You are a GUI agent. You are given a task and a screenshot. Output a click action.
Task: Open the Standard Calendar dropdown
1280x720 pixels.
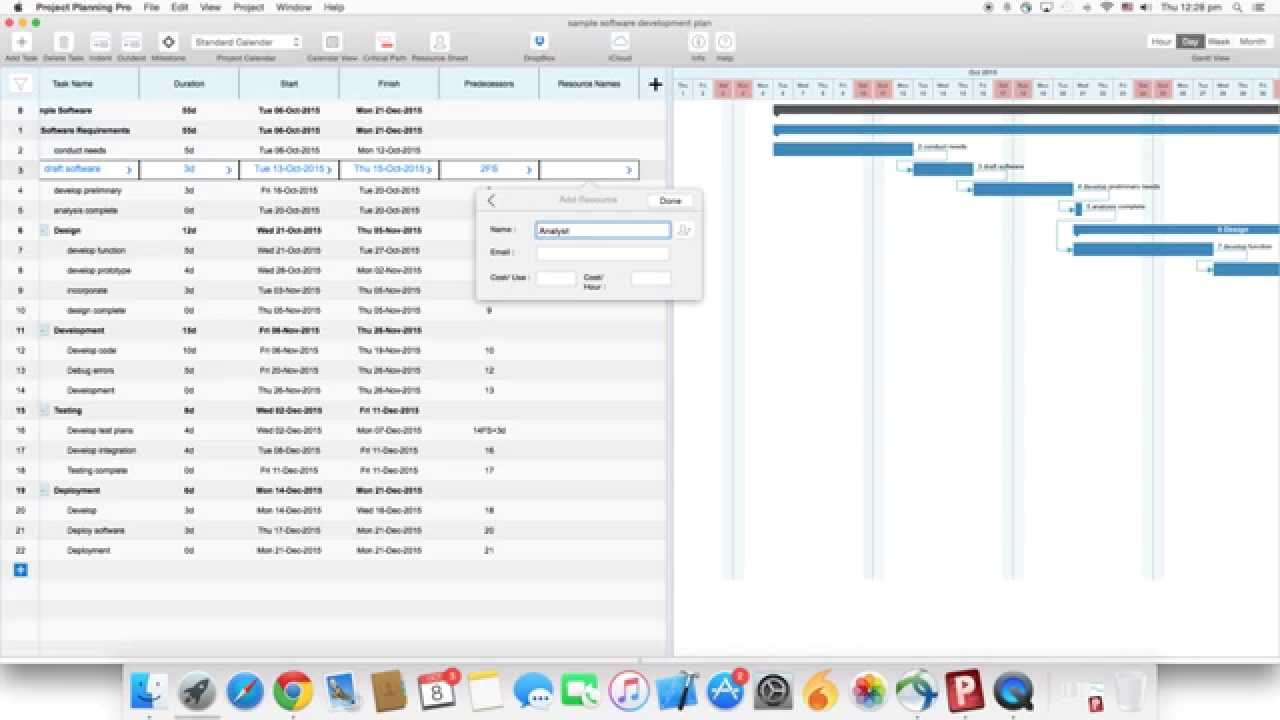coord(246,42)
